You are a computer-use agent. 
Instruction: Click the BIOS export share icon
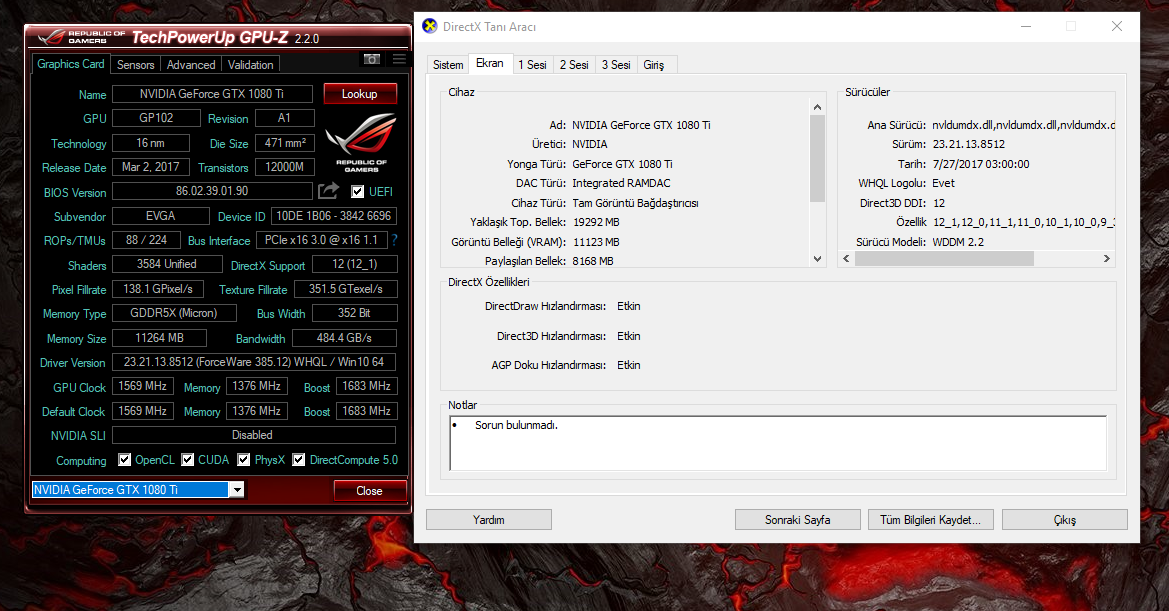(328, 191)
